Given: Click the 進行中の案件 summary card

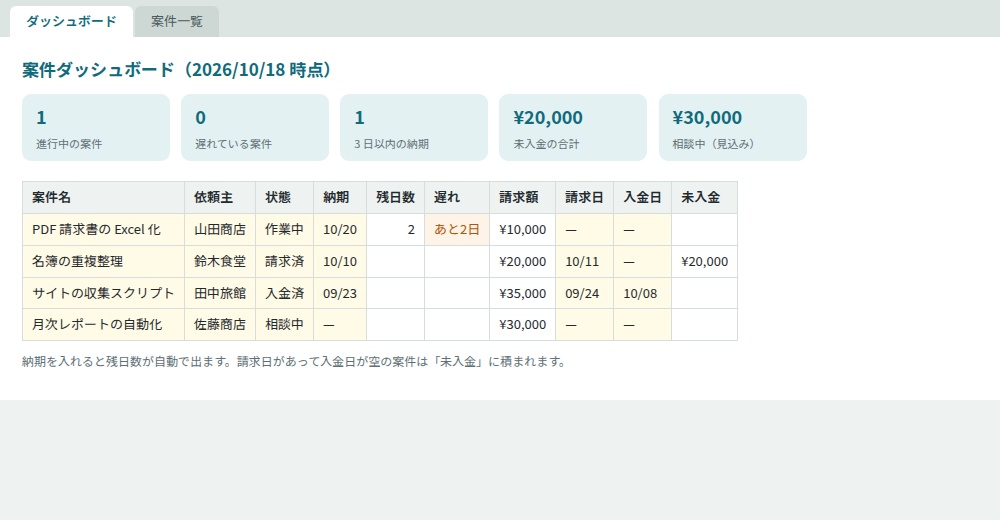Looking at the screenshot, I should [96, 128].
